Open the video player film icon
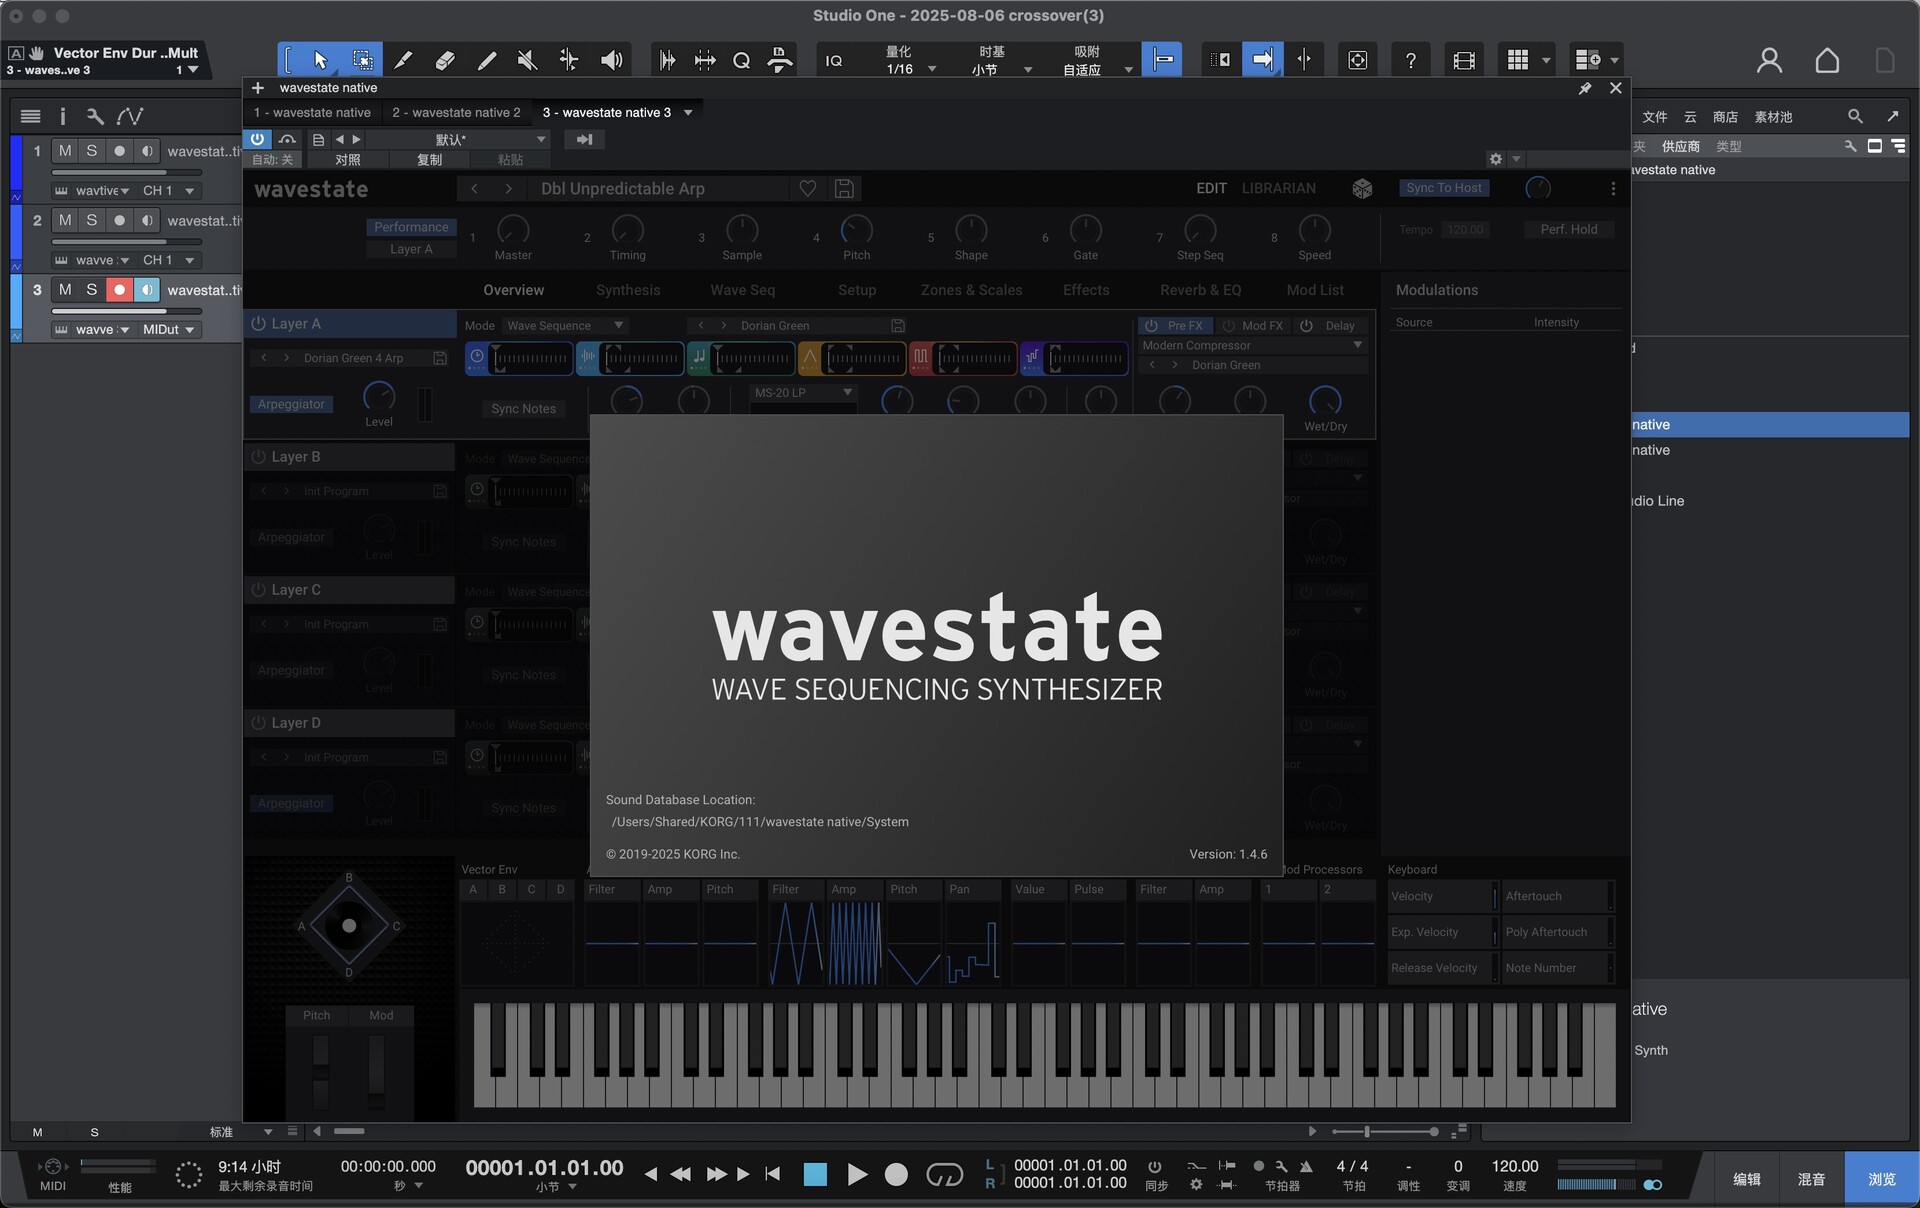The image size is (1920, 1208). point(1464,61)
